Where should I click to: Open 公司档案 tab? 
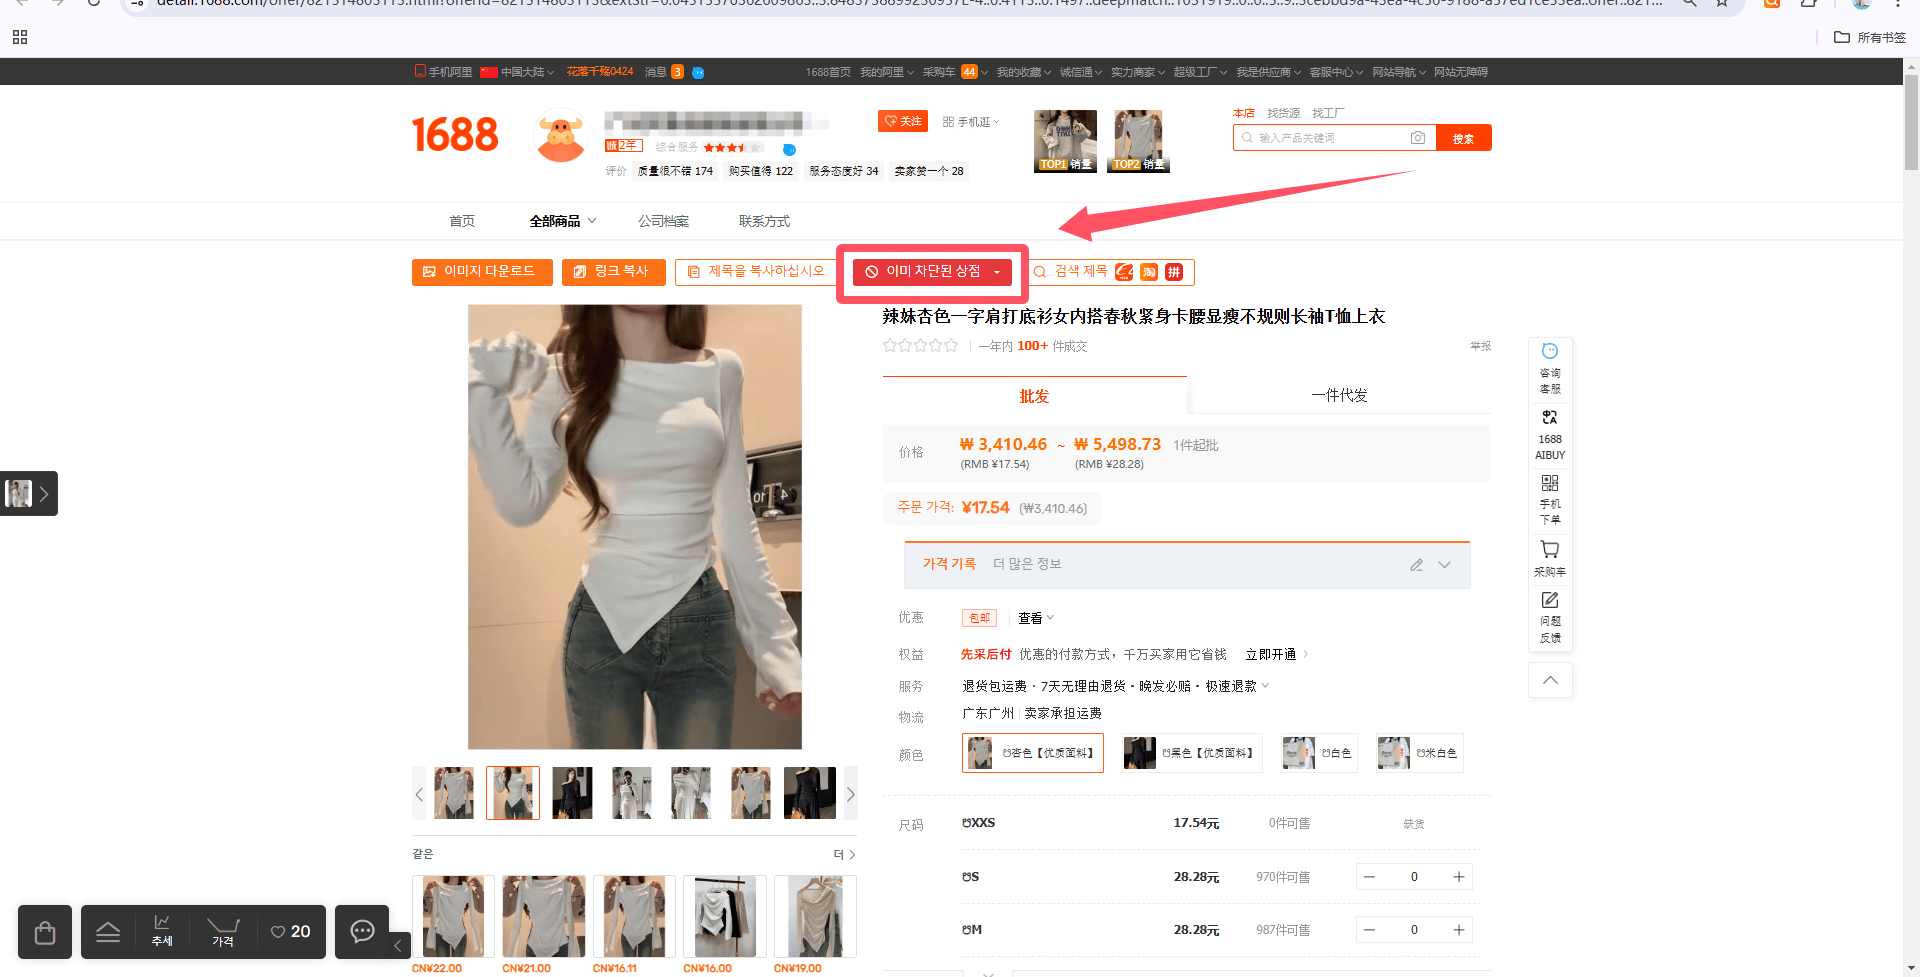[664, 221]
